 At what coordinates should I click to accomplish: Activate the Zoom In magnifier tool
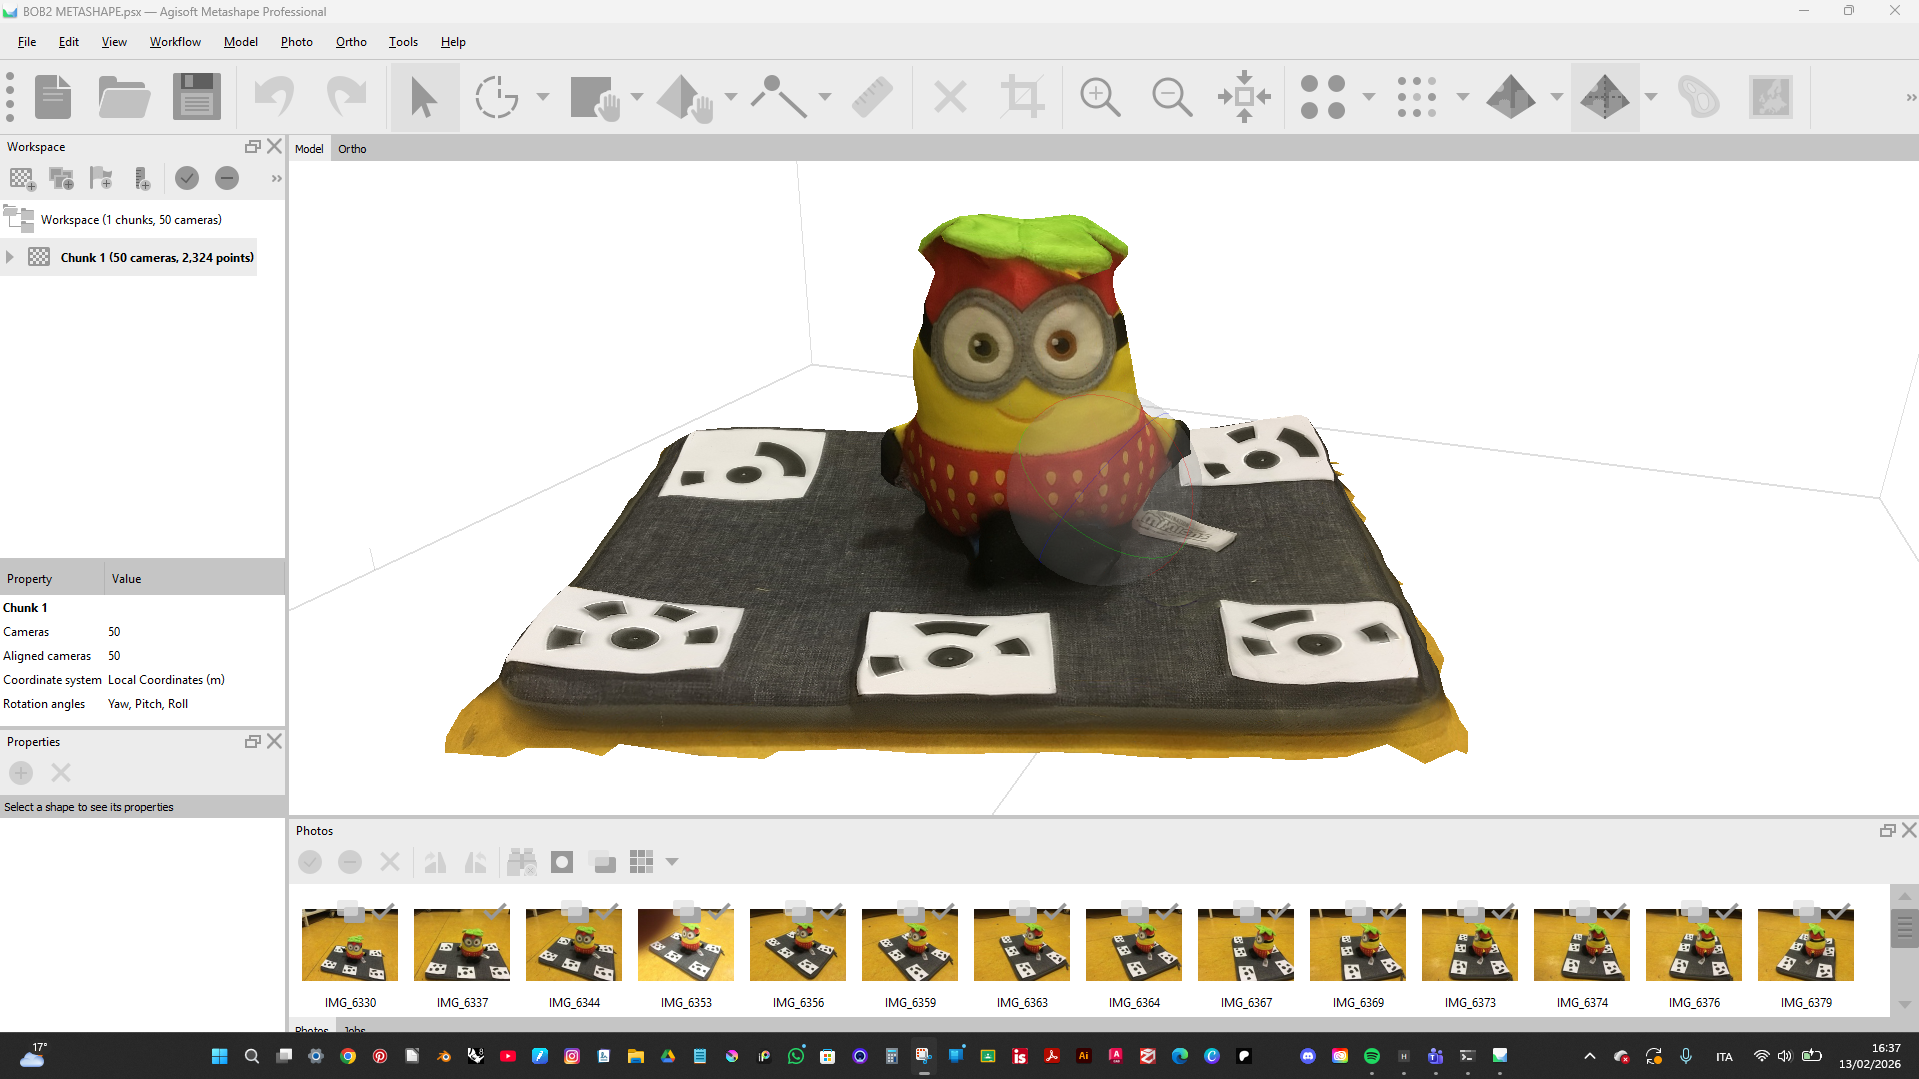[x=1099, y=96]
